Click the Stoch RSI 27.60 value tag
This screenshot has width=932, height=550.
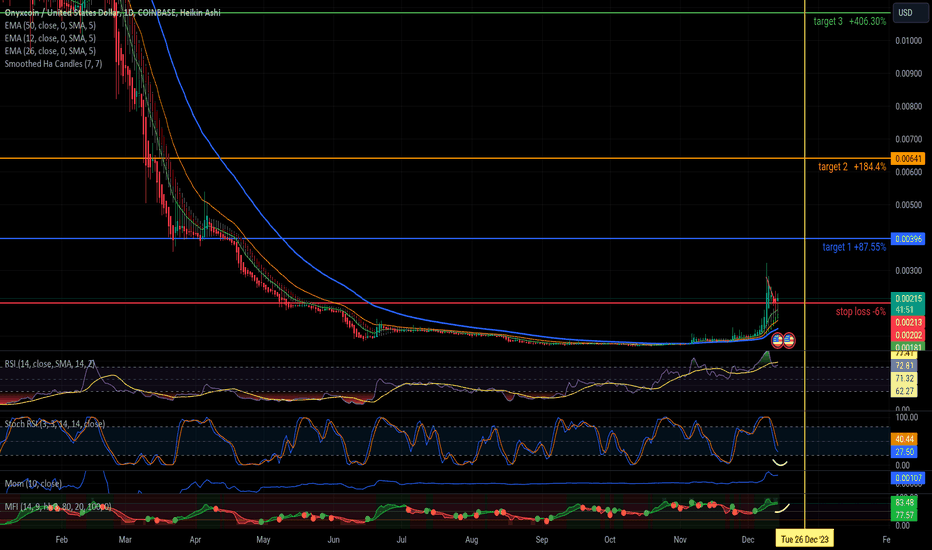click(904, 452)
